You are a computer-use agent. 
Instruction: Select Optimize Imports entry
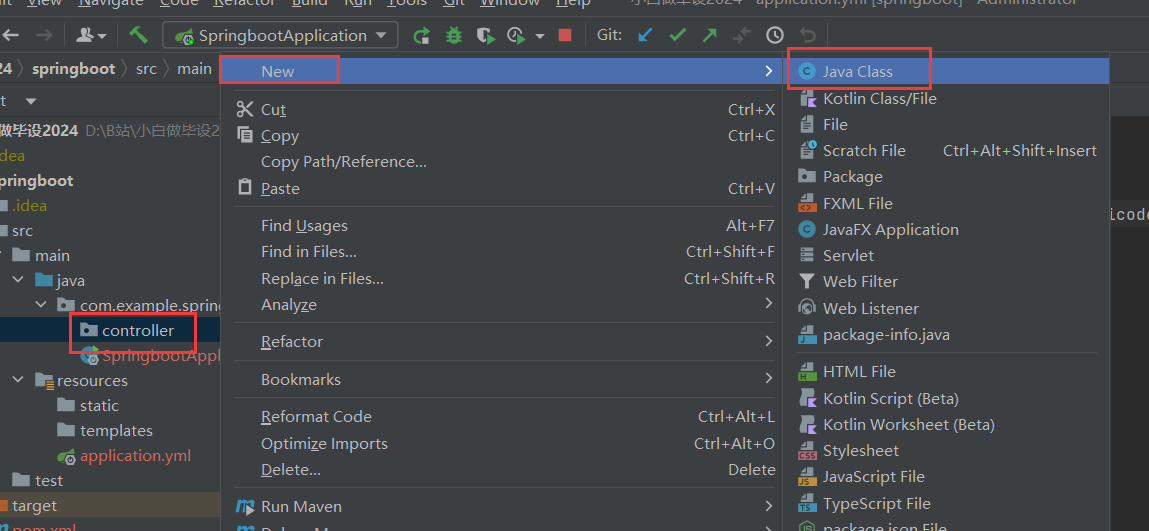[x=502, y=444]
